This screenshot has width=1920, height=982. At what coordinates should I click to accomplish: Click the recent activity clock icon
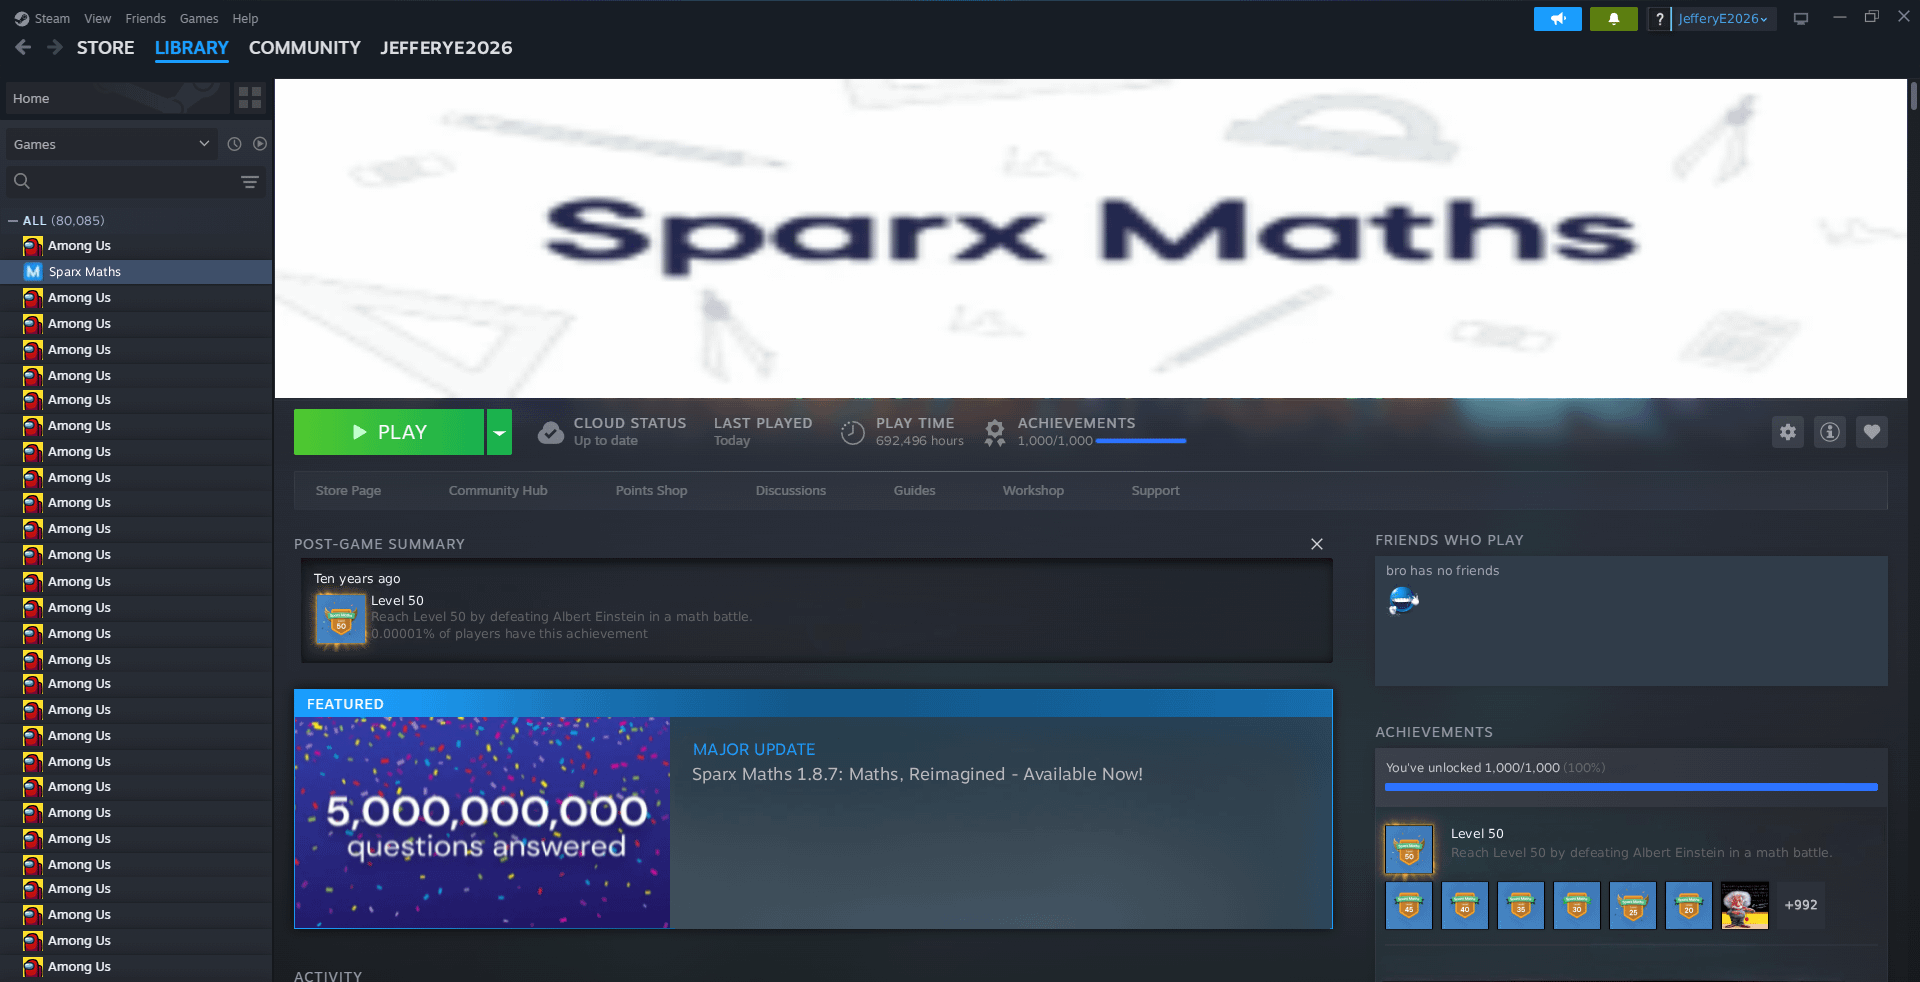234,144
